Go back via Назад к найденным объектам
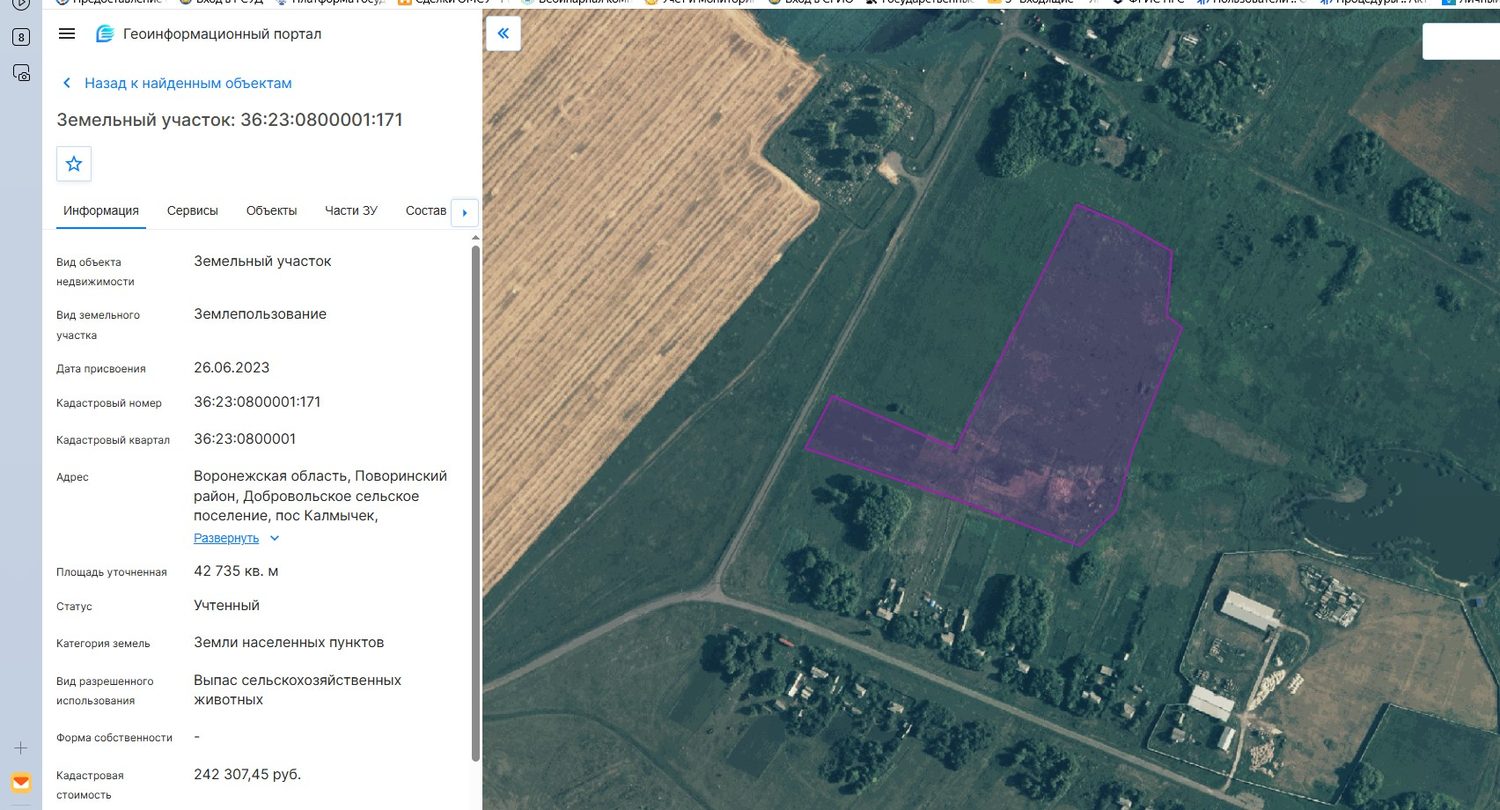The image size is (1500, 810). point(177,83)
